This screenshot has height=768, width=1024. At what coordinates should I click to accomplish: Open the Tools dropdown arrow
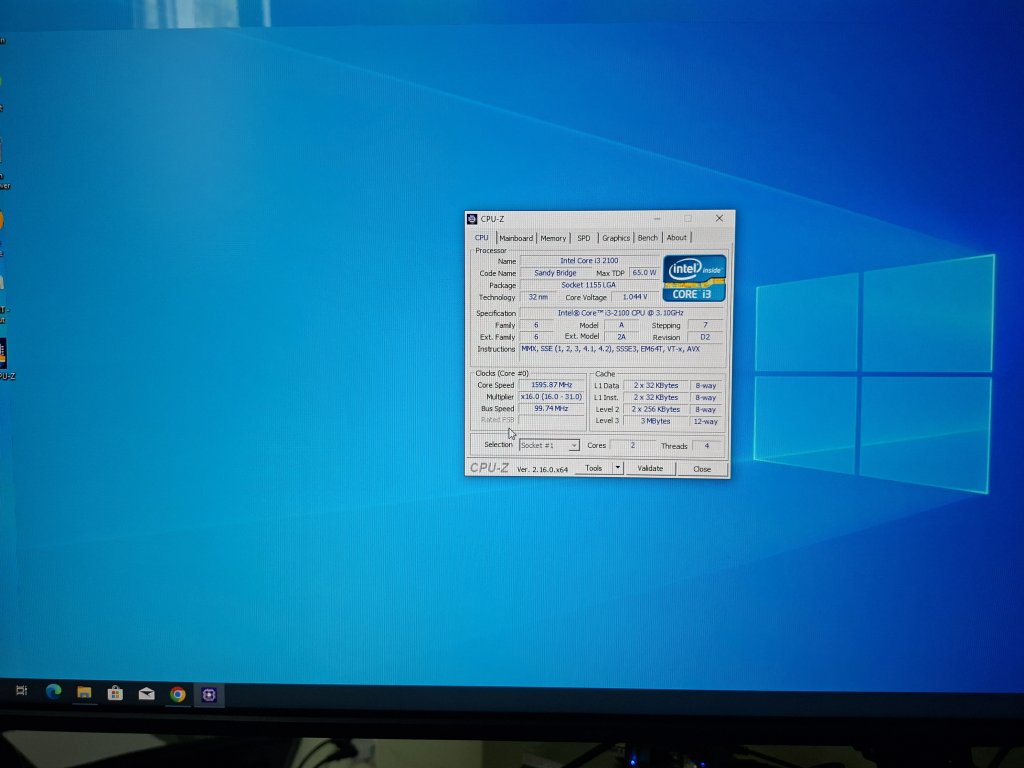pos(618,468)
